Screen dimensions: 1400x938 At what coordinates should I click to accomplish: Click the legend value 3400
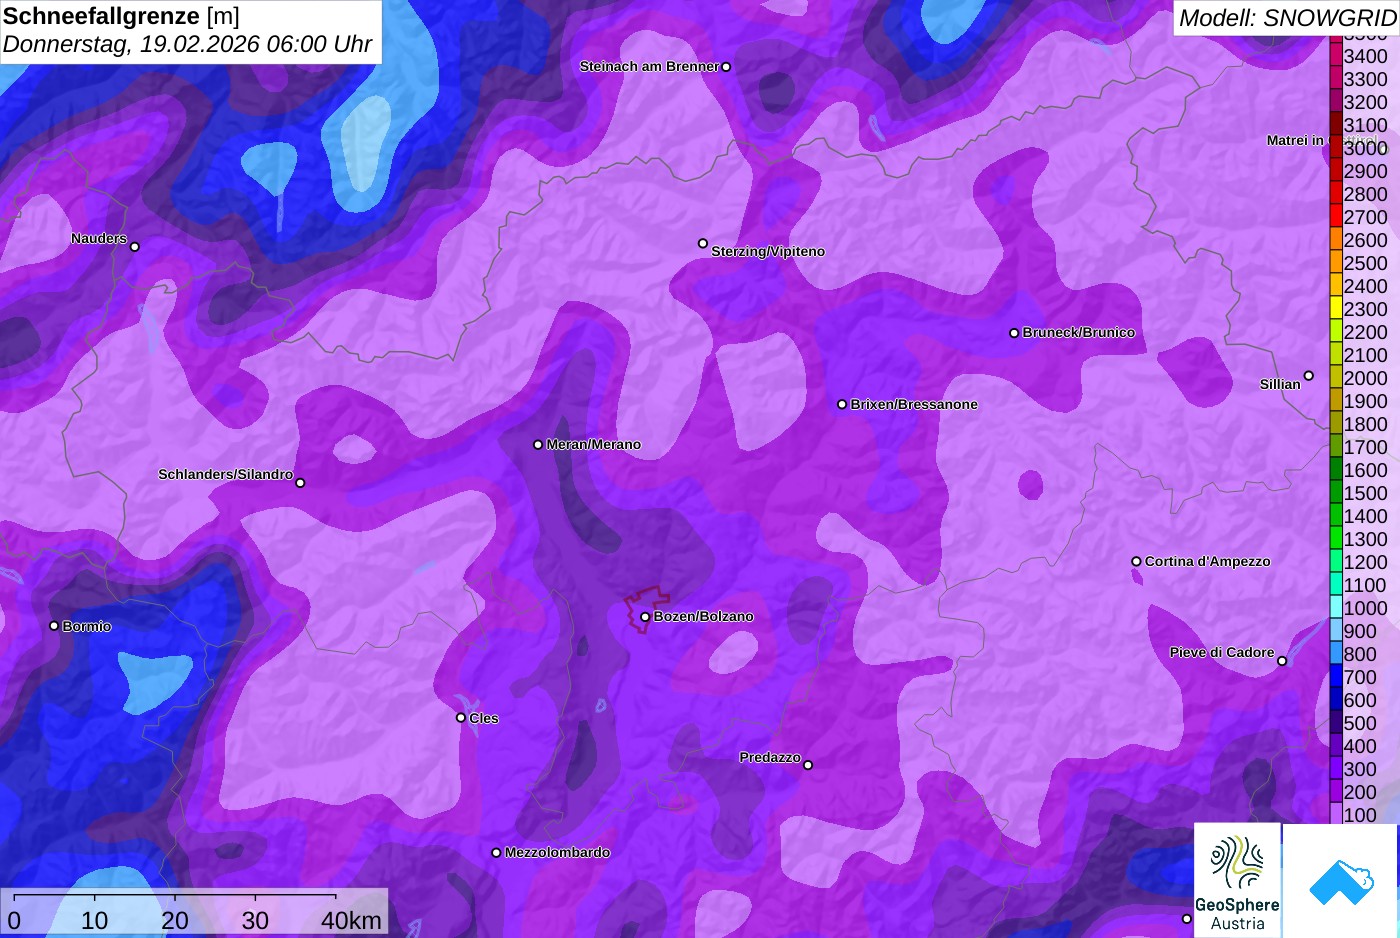point(1365,57)
